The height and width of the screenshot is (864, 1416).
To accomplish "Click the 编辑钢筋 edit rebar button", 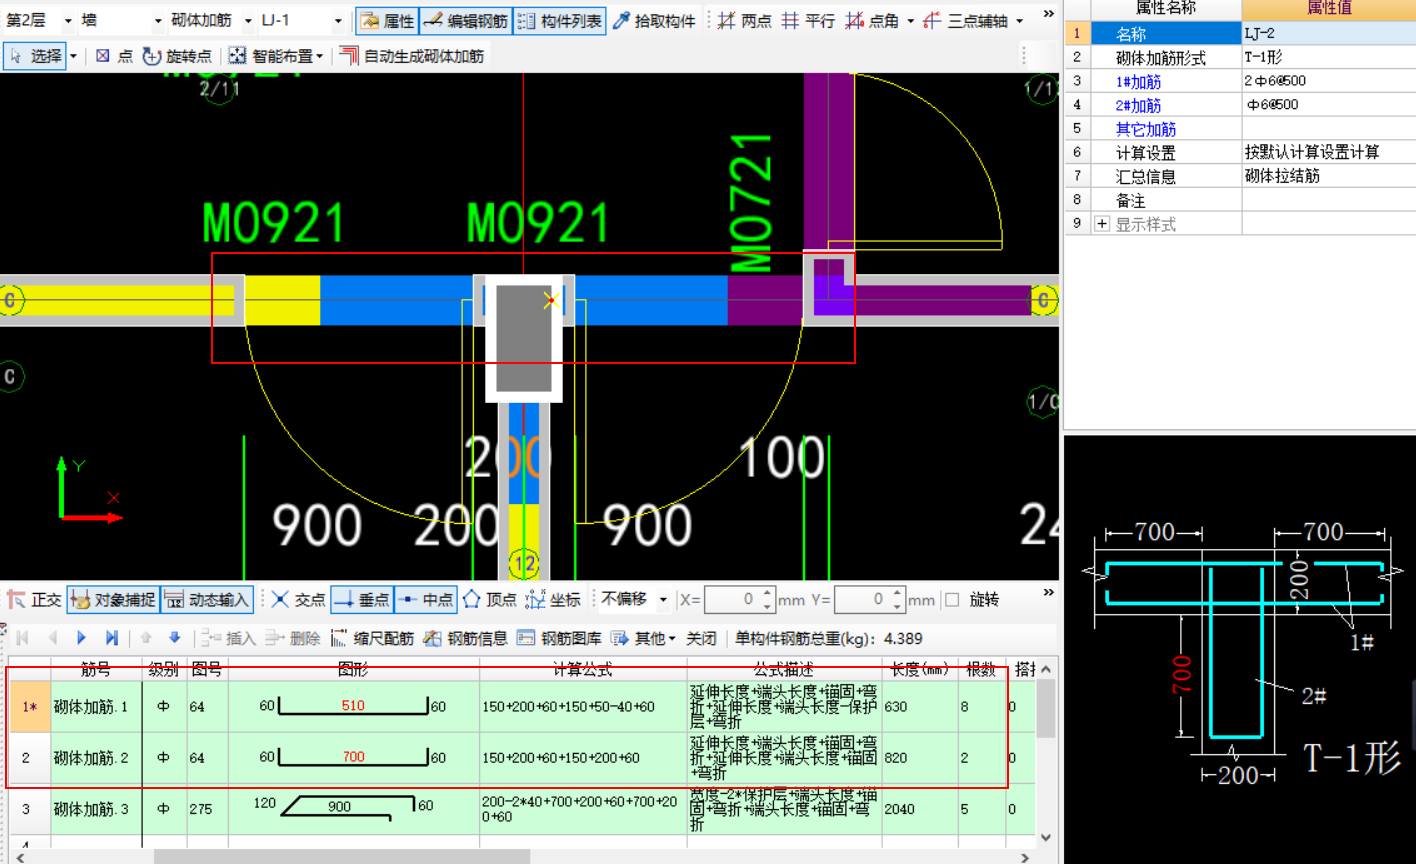I will (x=465, y=21).
